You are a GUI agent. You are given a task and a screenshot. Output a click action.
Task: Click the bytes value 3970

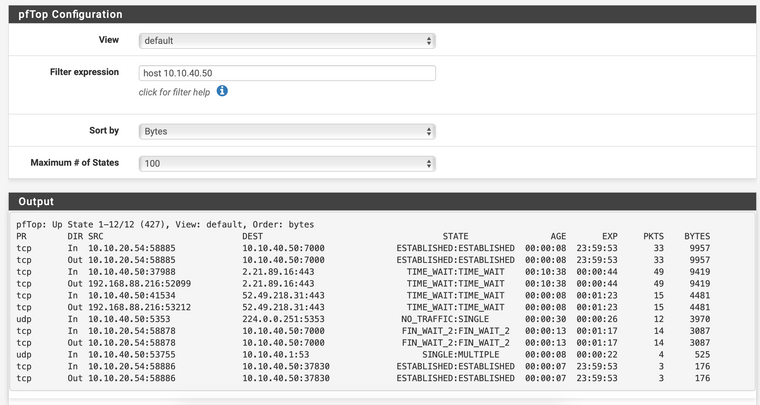coord(700,319)
